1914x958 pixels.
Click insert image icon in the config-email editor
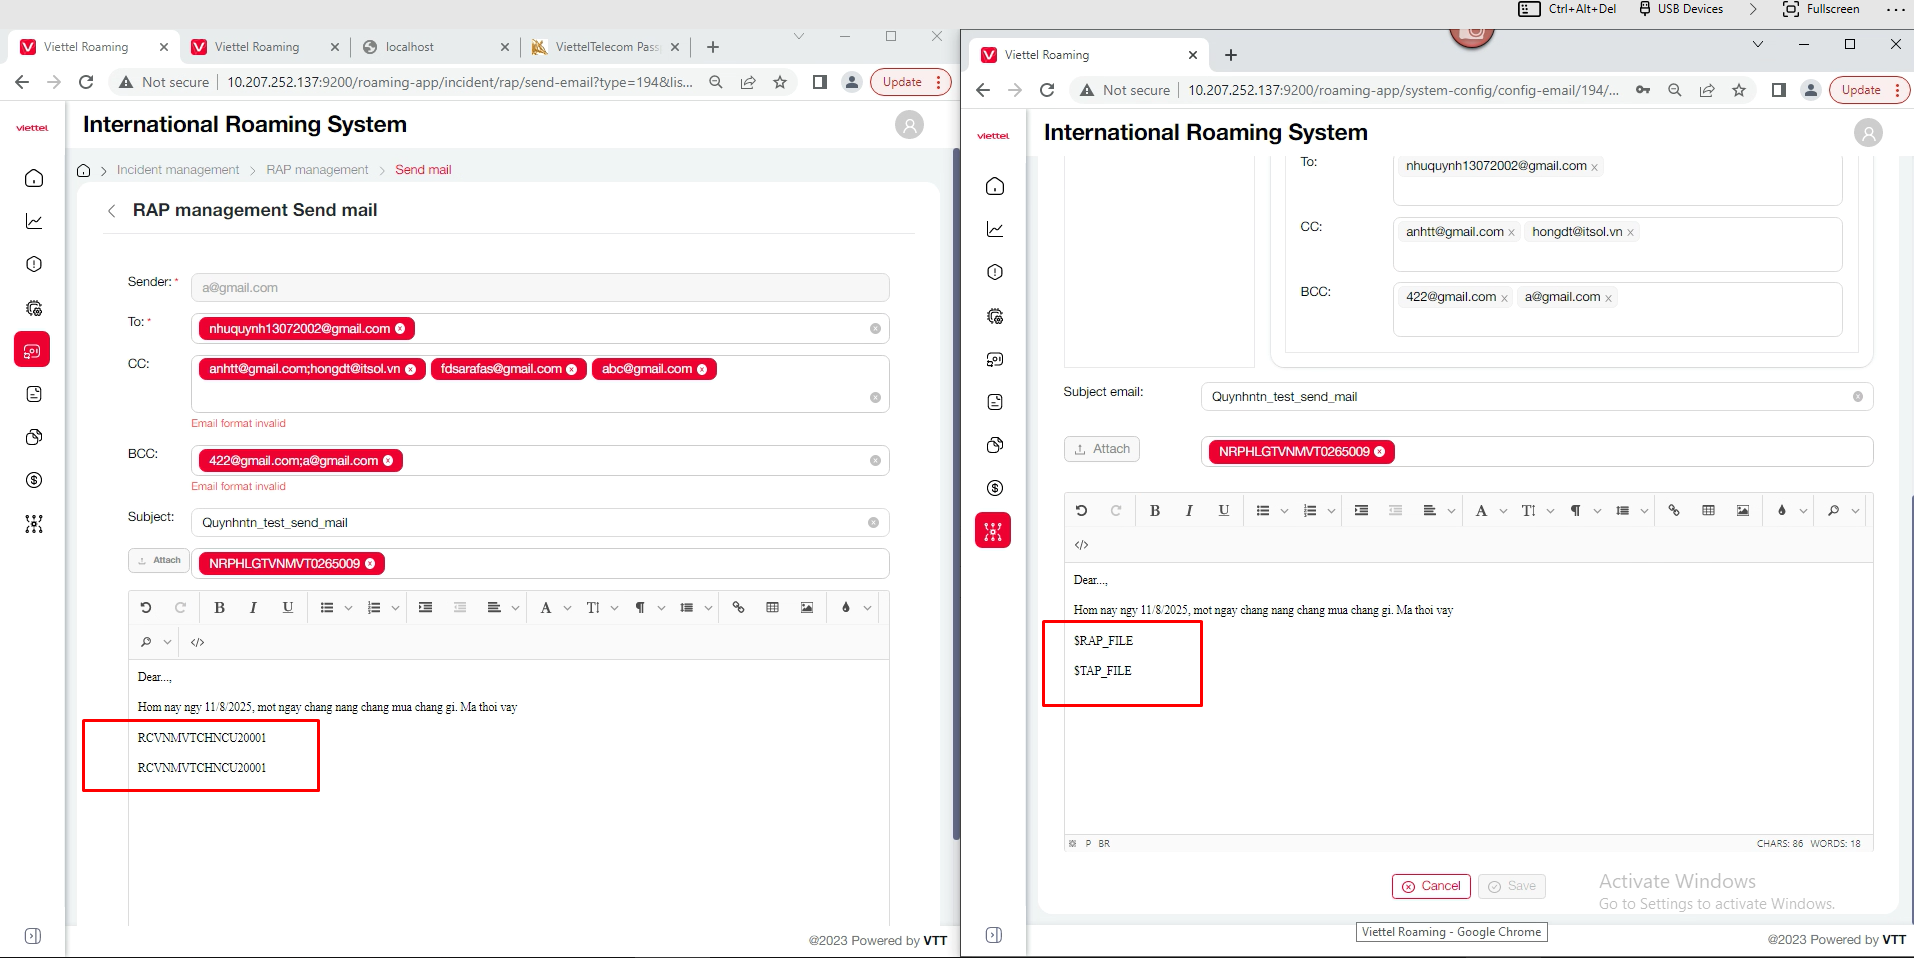tap(1743, 511)
